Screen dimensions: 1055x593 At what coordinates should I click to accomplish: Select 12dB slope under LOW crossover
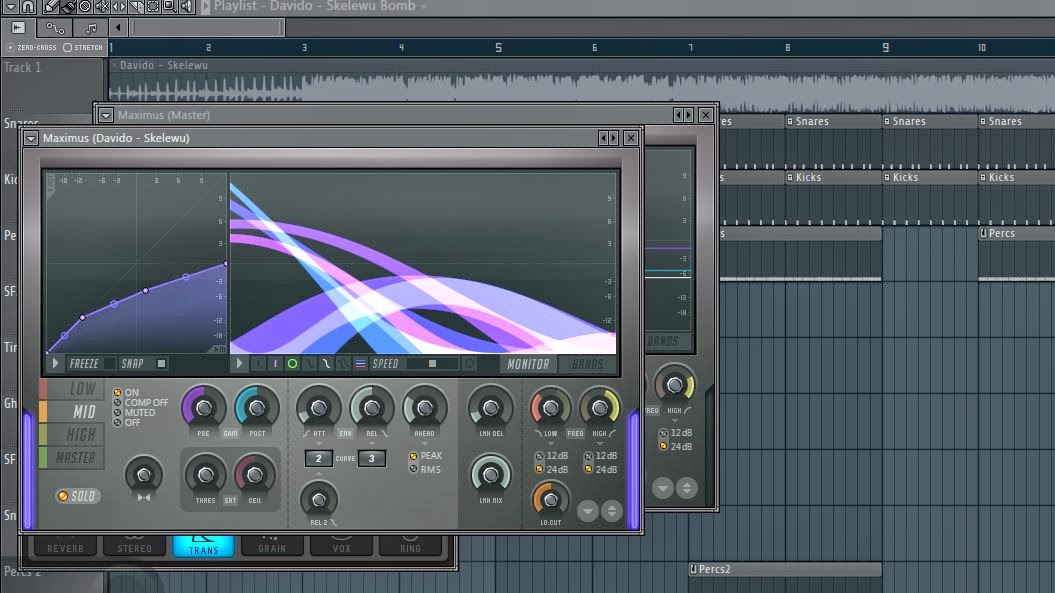552,456
